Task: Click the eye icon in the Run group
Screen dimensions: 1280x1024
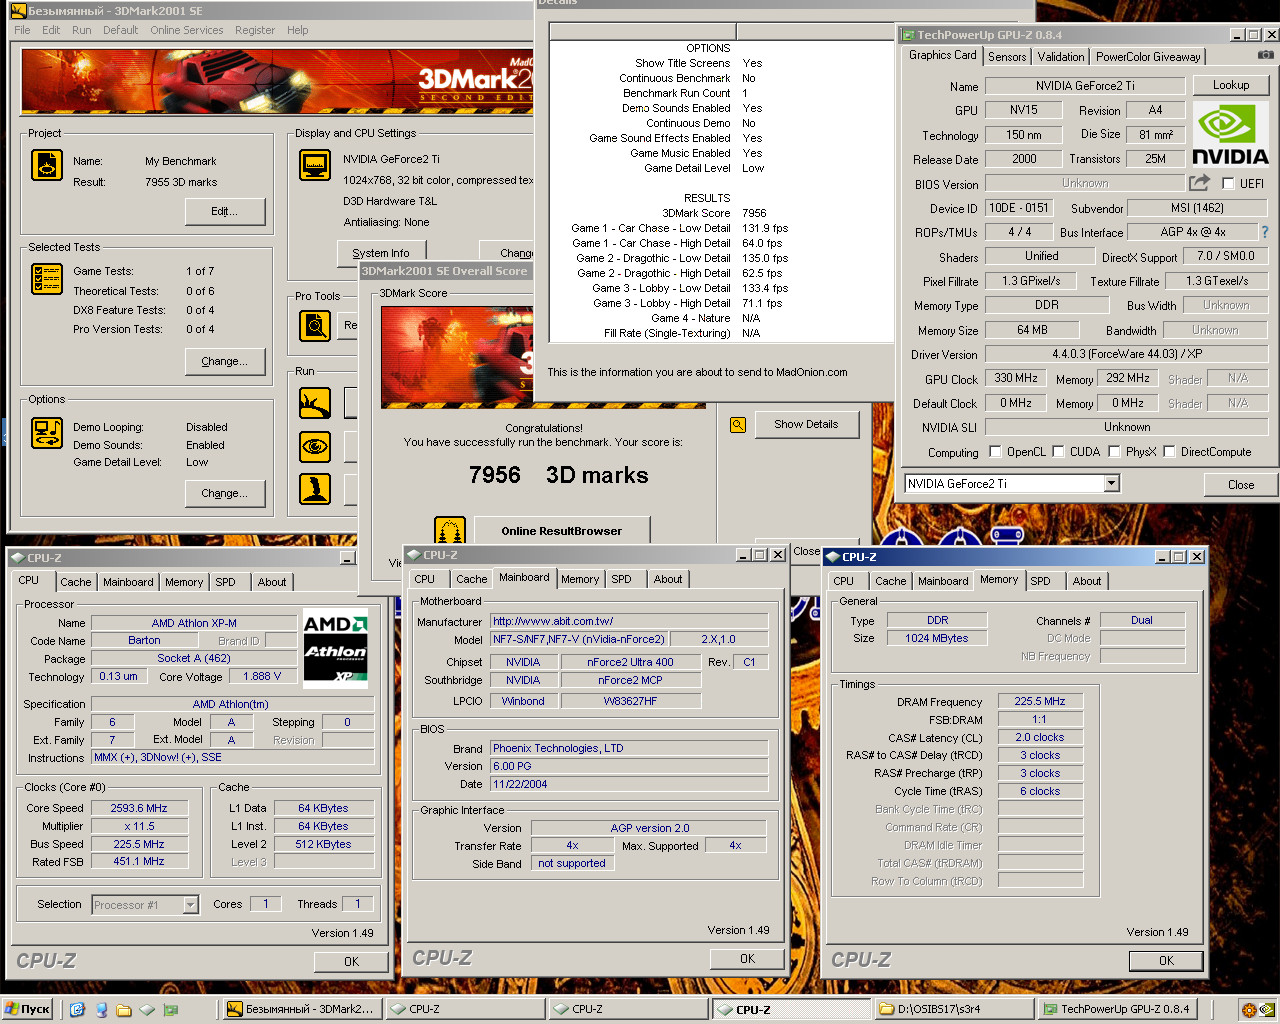Action: [x=315, y=446]
